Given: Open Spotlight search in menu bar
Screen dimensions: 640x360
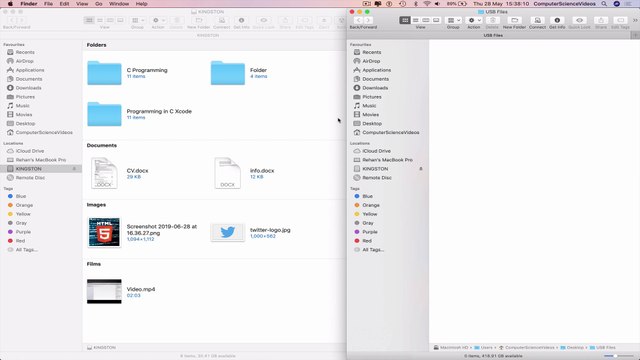Looking at the screenshot, I should coord(604,4).
